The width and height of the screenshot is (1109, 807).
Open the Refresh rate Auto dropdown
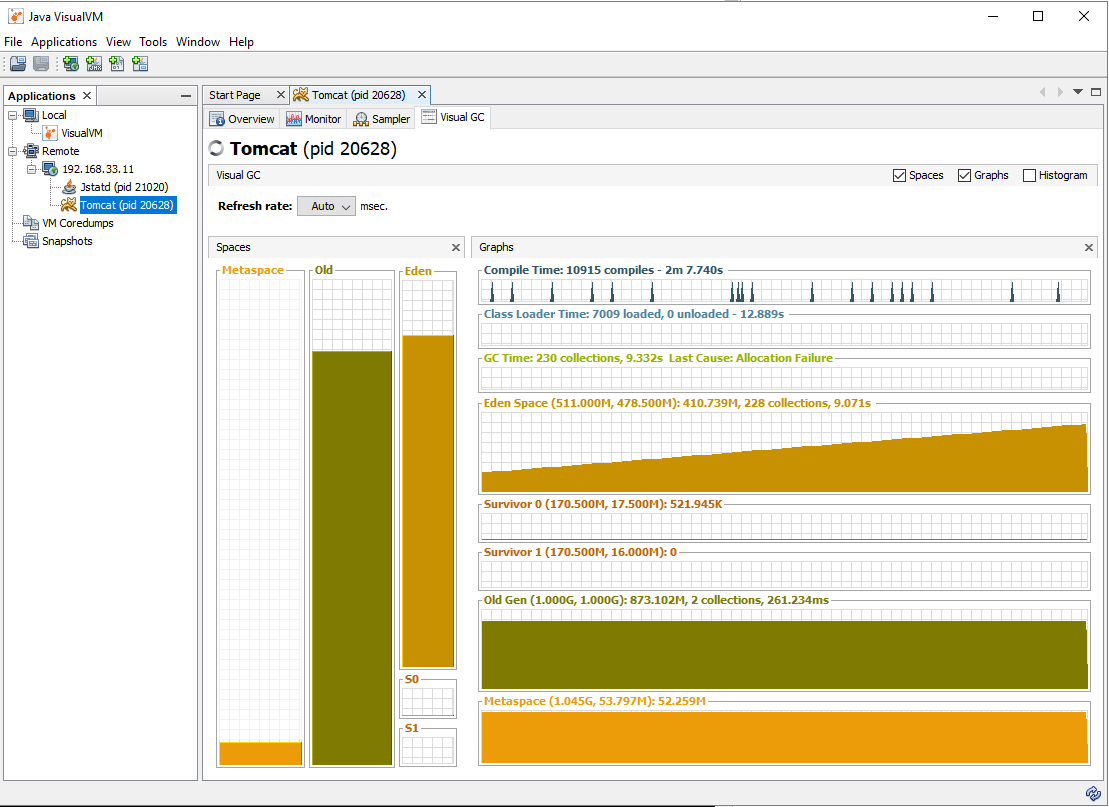click(326, 206)
